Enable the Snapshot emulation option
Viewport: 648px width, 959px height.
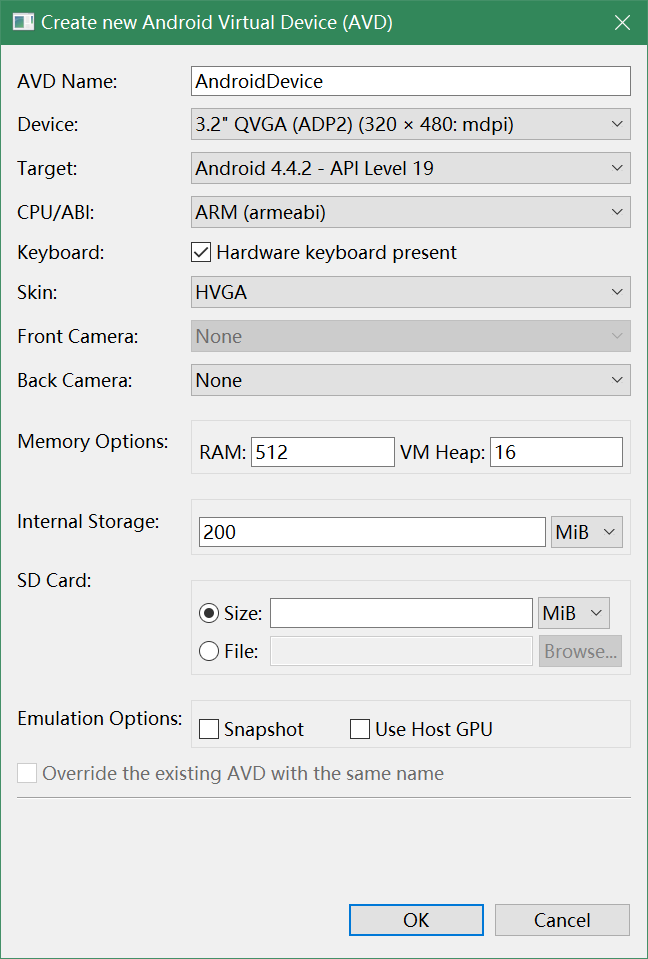coord(209,729)
